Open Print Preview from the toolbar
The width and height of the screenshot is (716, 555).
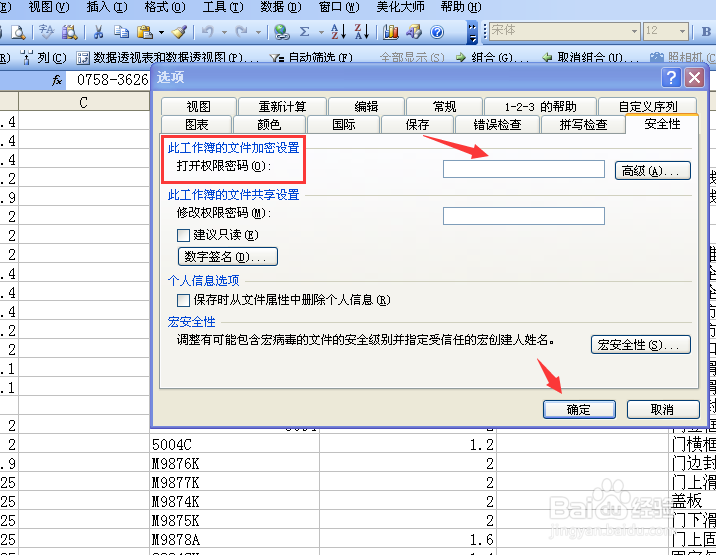(17, 32)
